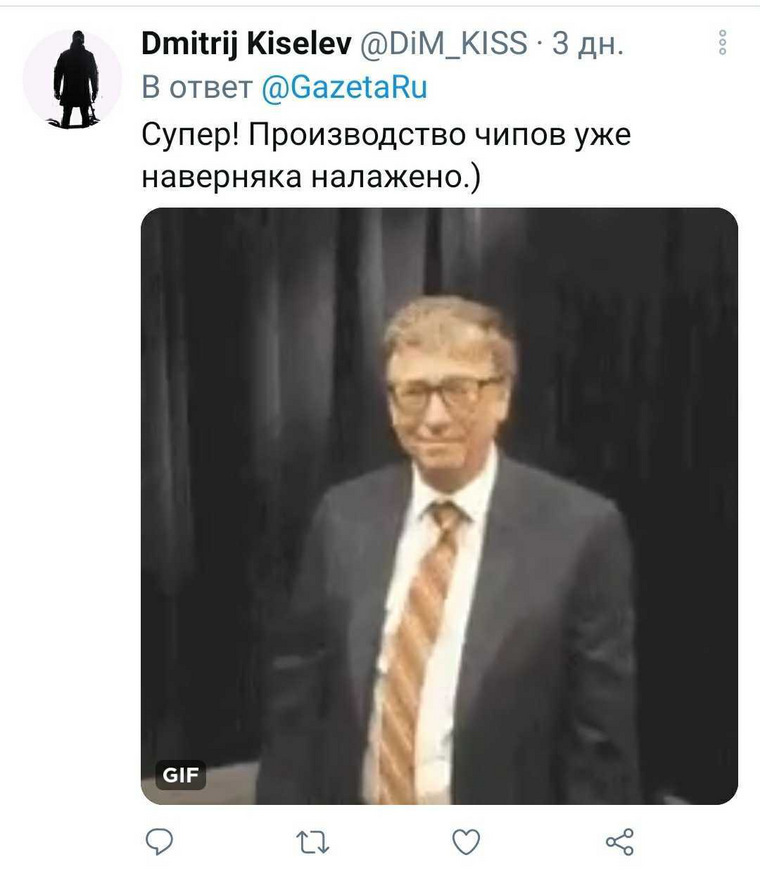Viewport: 760px width, 876px height.
Task: Retweet the post using the arrows icon
Action: (x=312, y=842)
